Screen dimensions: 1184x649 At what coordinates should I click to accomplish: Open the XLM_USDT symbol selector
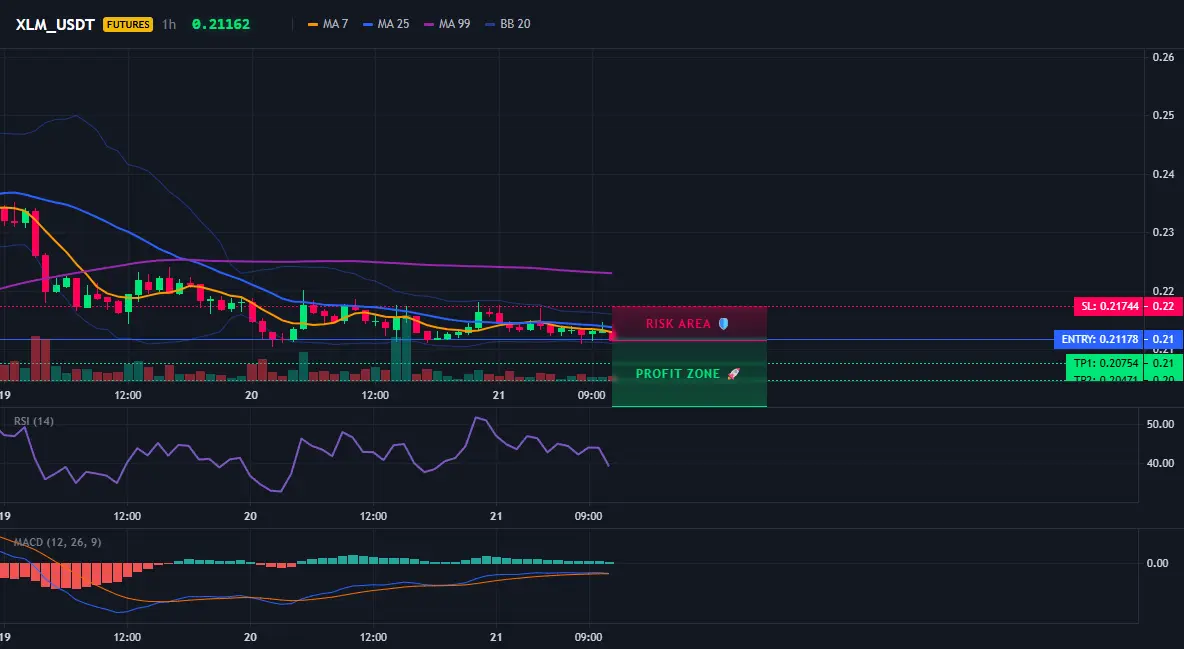(x=55, y=24)
